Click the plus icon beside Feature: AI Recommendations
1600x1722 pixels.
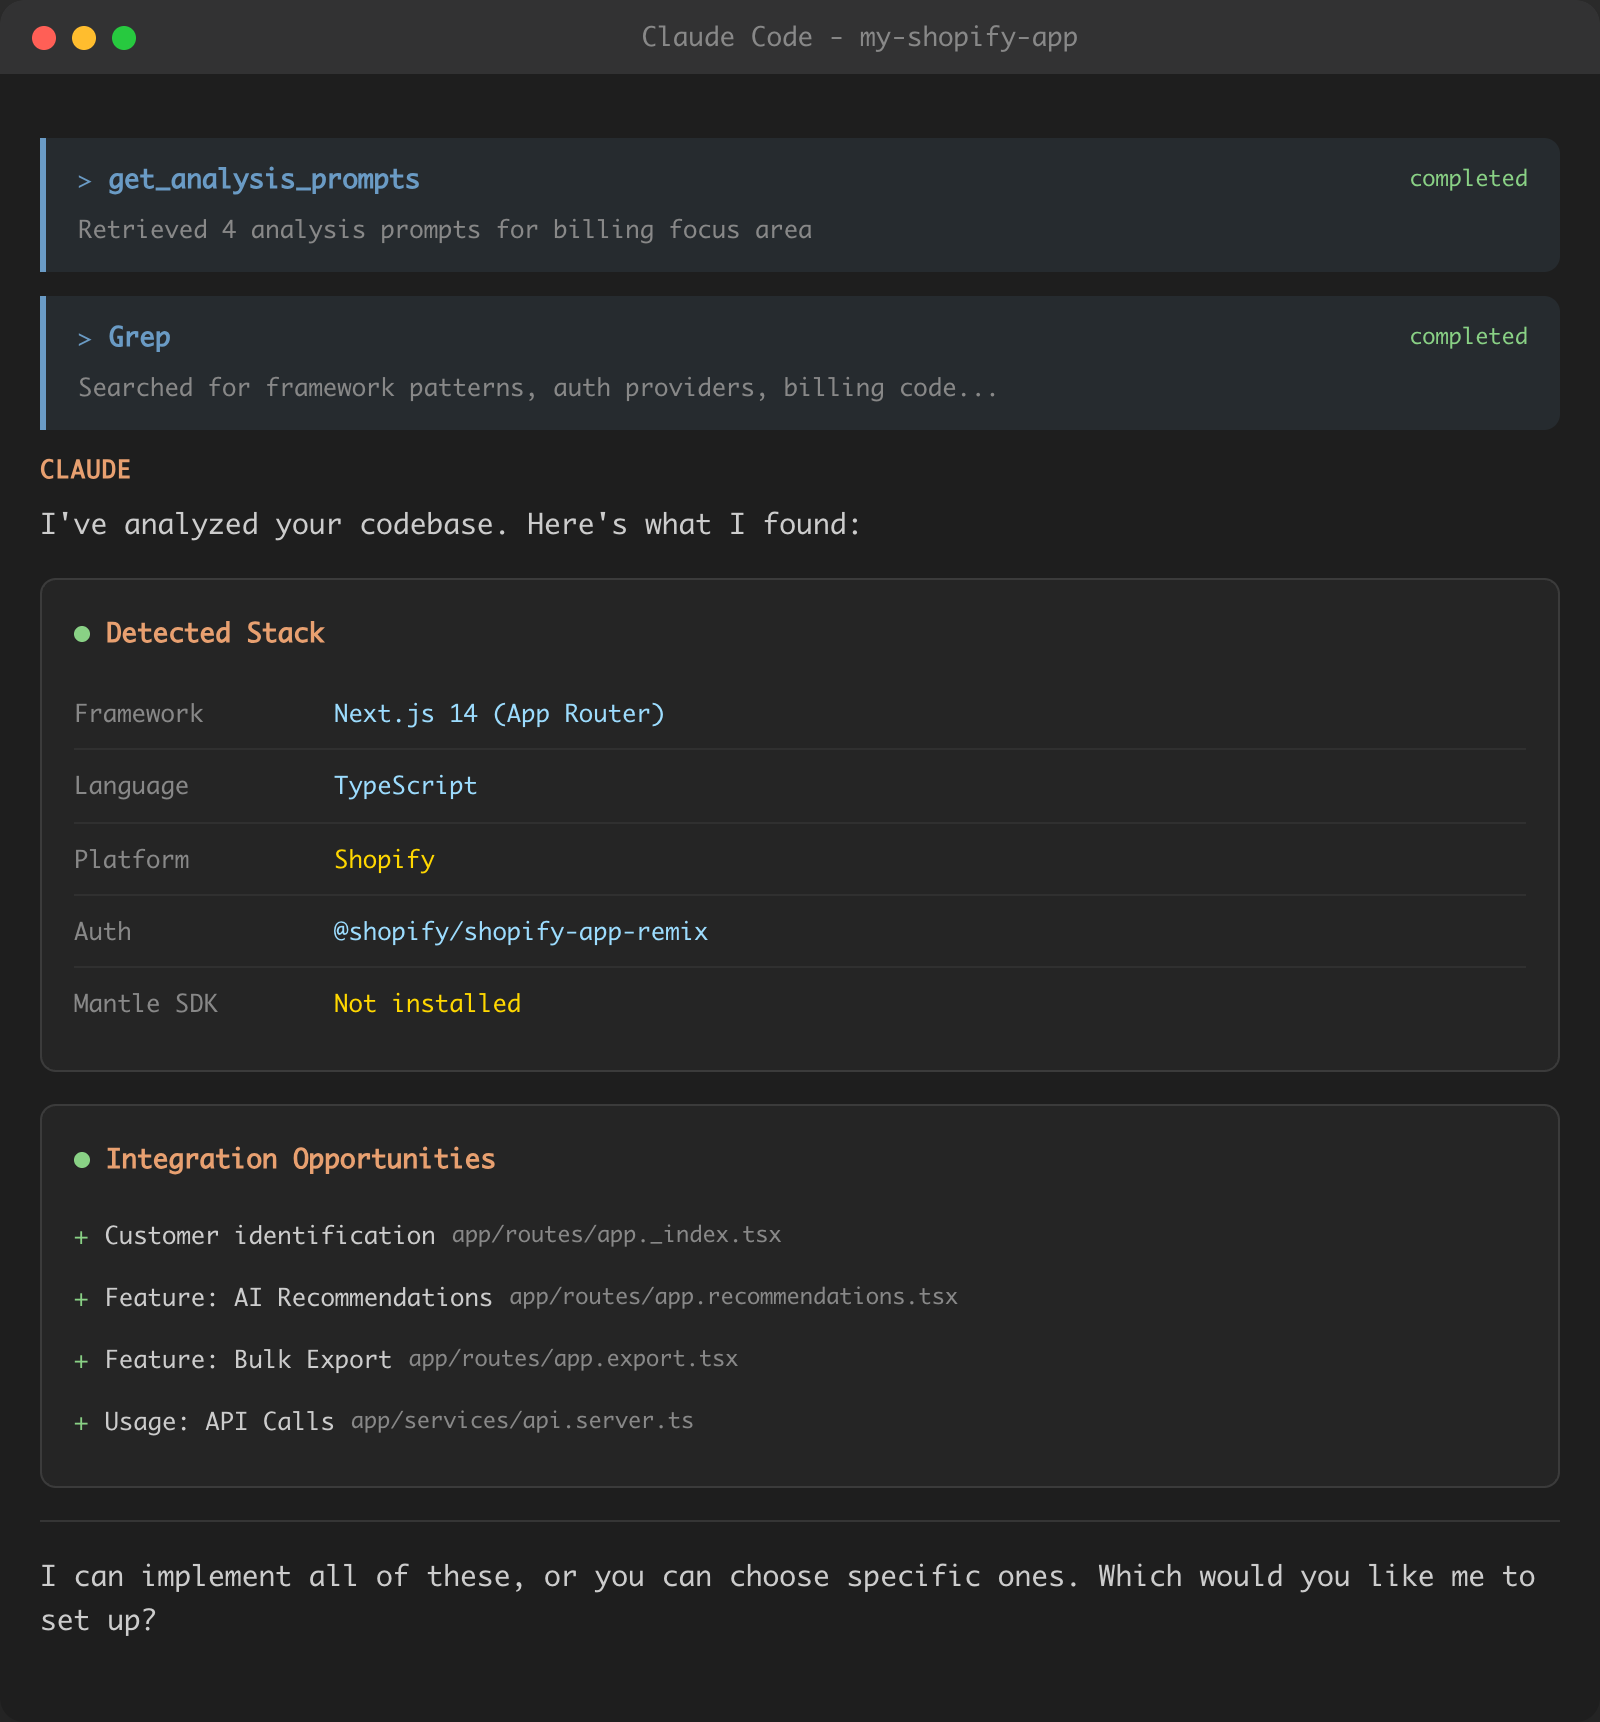[81, 1298]
